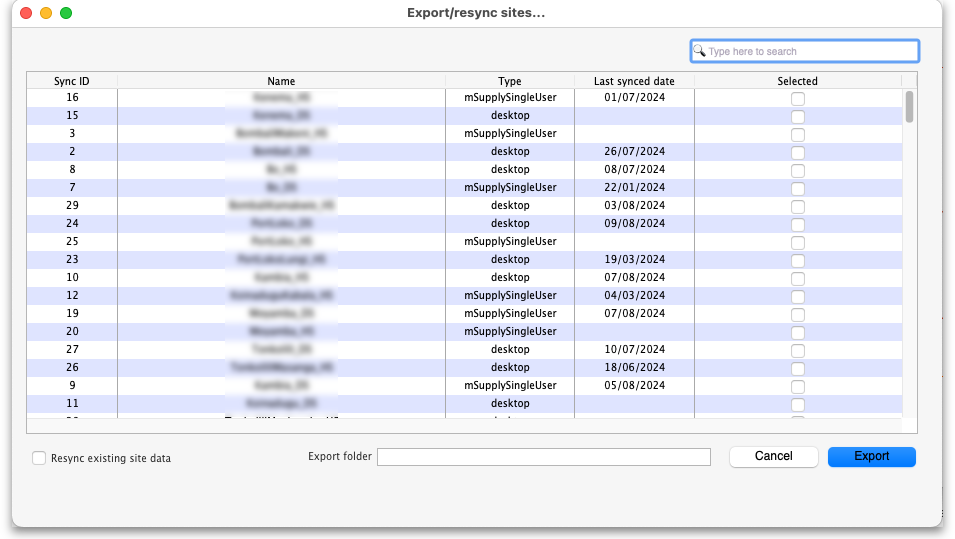
Task: Check the Selected box for Sync ID 9
Action: pos(797,386)
